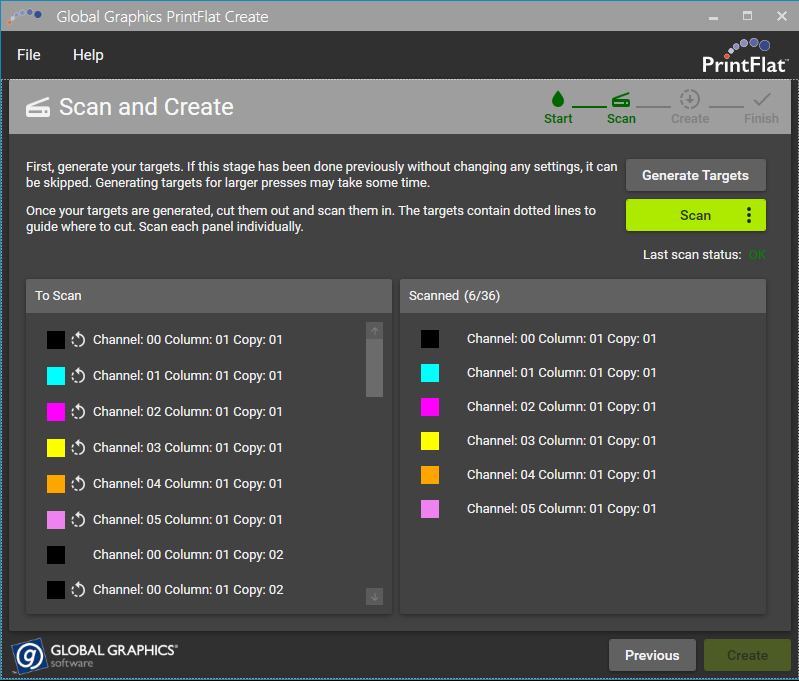Screen dimensions: 799x681
Task: Select scanned item Channel 04 Column 01 Copy 01
Action: tap(561, 475)
